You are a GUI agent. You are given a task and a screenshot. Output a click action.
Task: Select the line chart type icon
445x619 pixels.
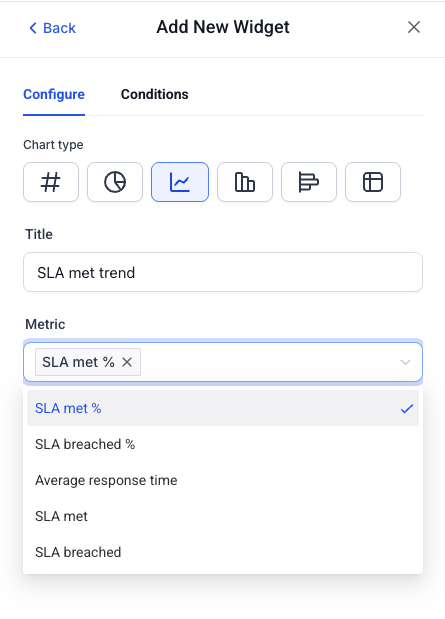[x=180, y=182]
